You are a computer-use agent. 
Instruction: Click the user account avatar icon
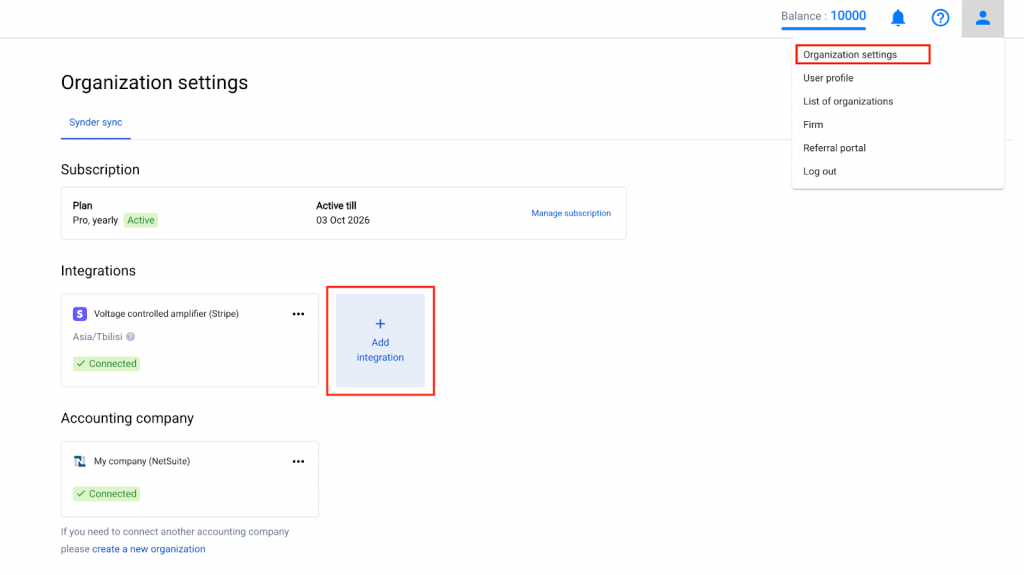tap(982, 18)
